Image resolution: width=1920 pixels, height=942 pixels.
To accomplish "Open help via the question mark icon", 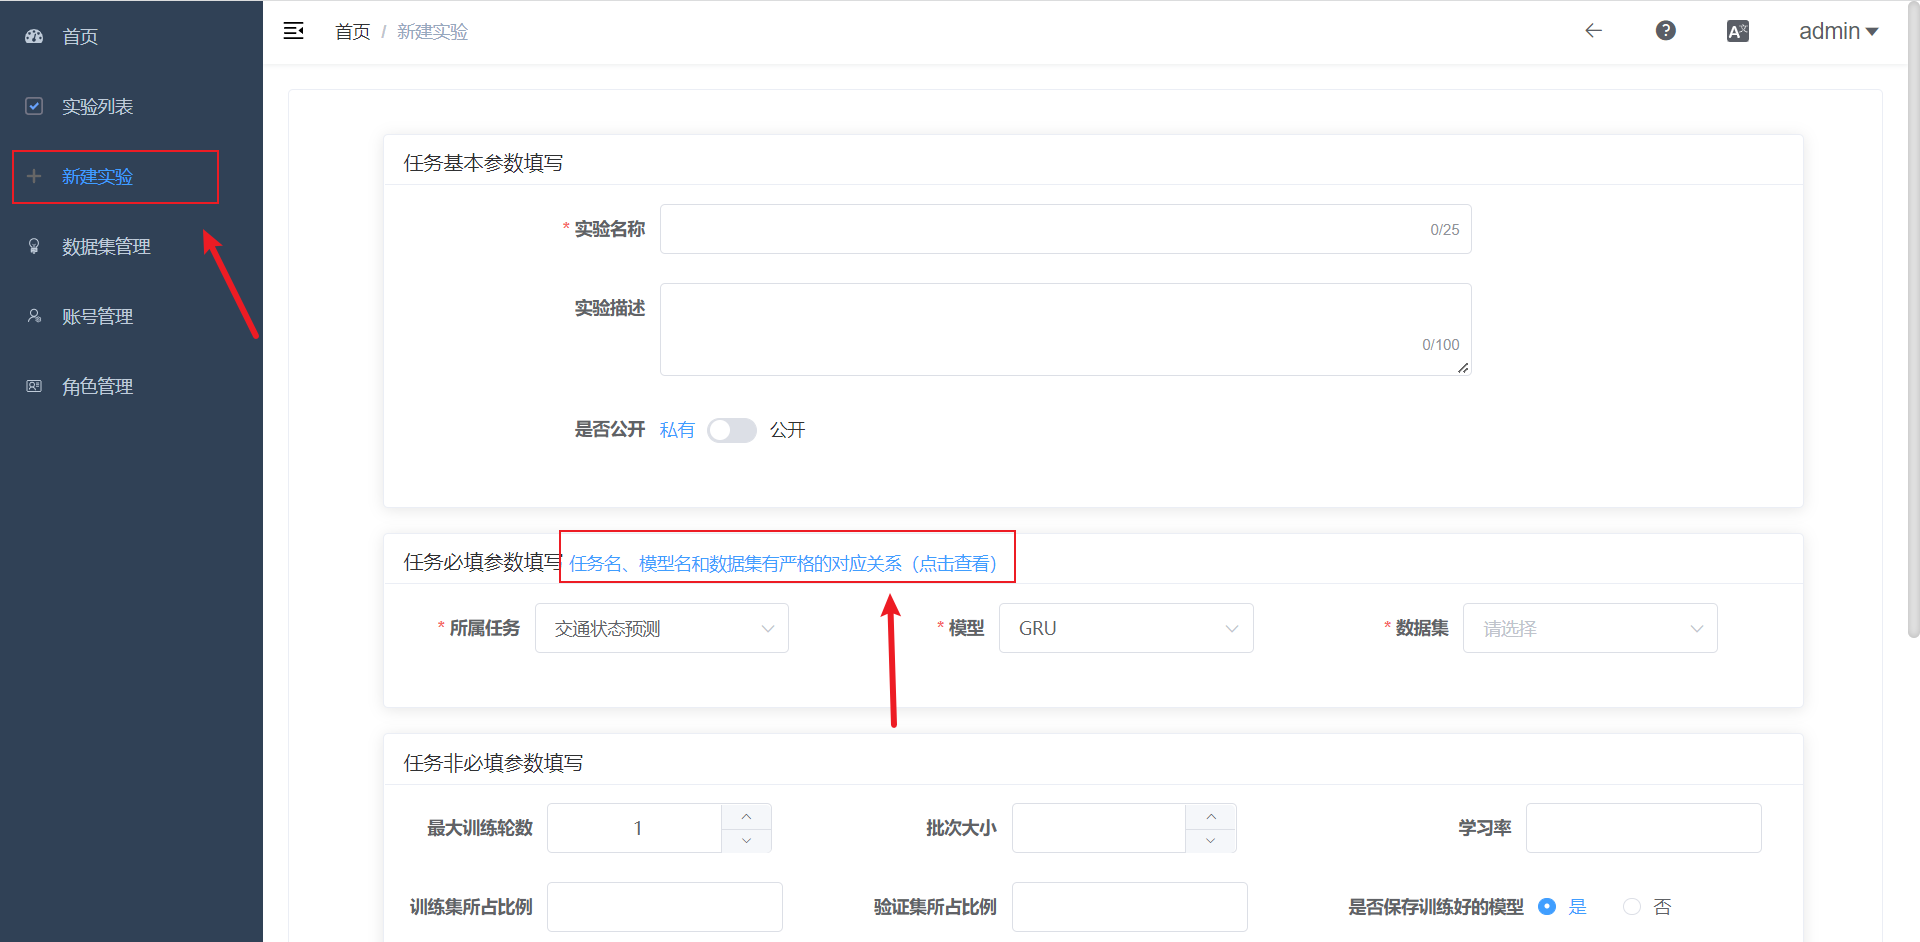I will 1666,31.
